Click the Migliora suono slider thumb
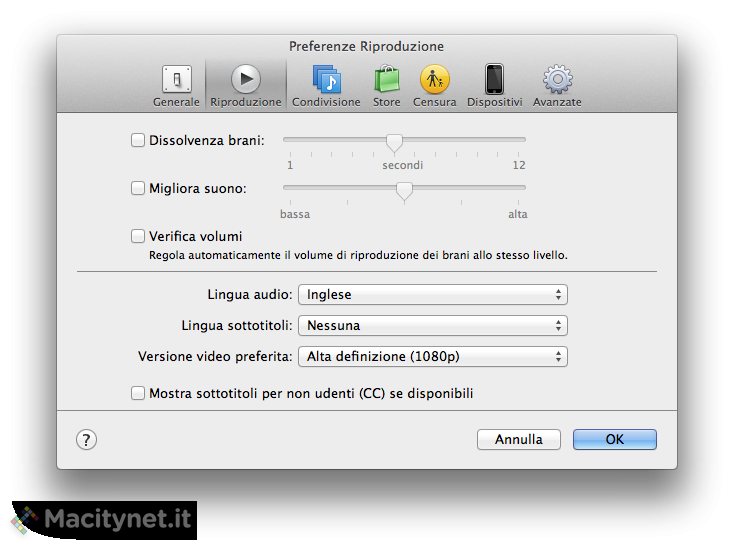Screen dimensions: 734x548 [404, 190]
